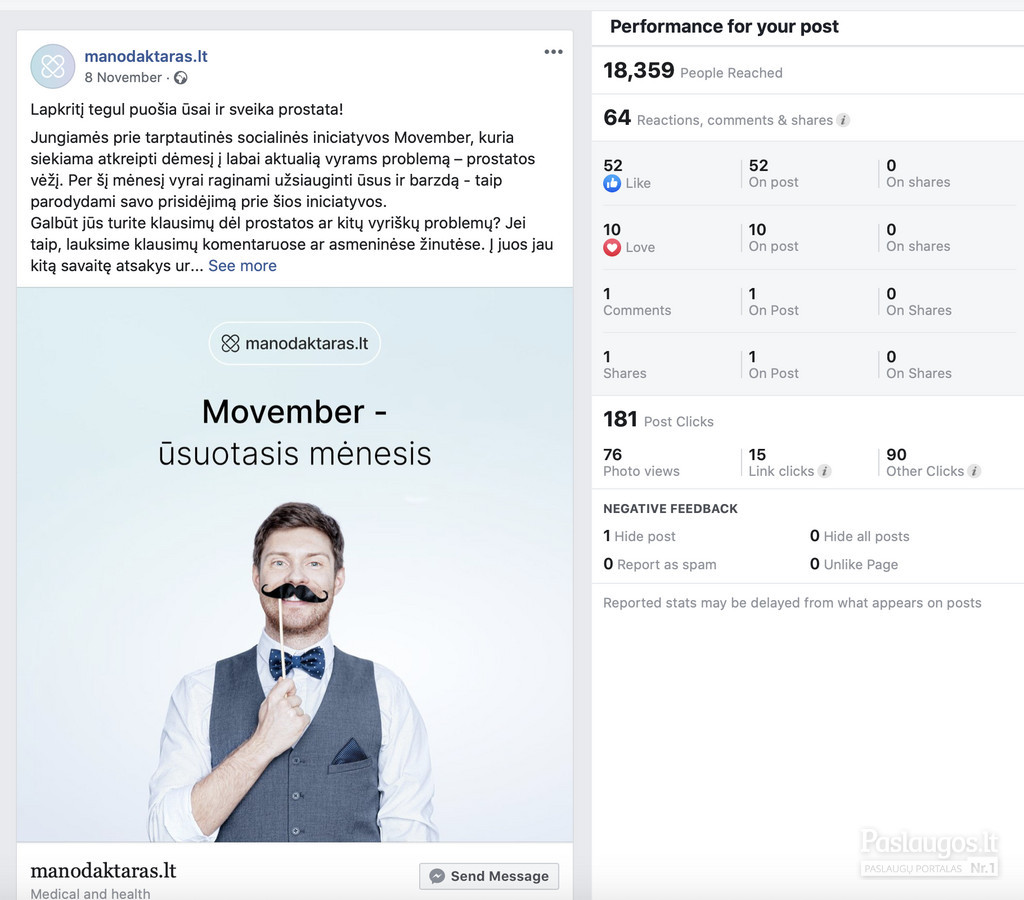Viewport: 1024px width, 900px height.
Task: Click the Send Message button
Action: 489,876
